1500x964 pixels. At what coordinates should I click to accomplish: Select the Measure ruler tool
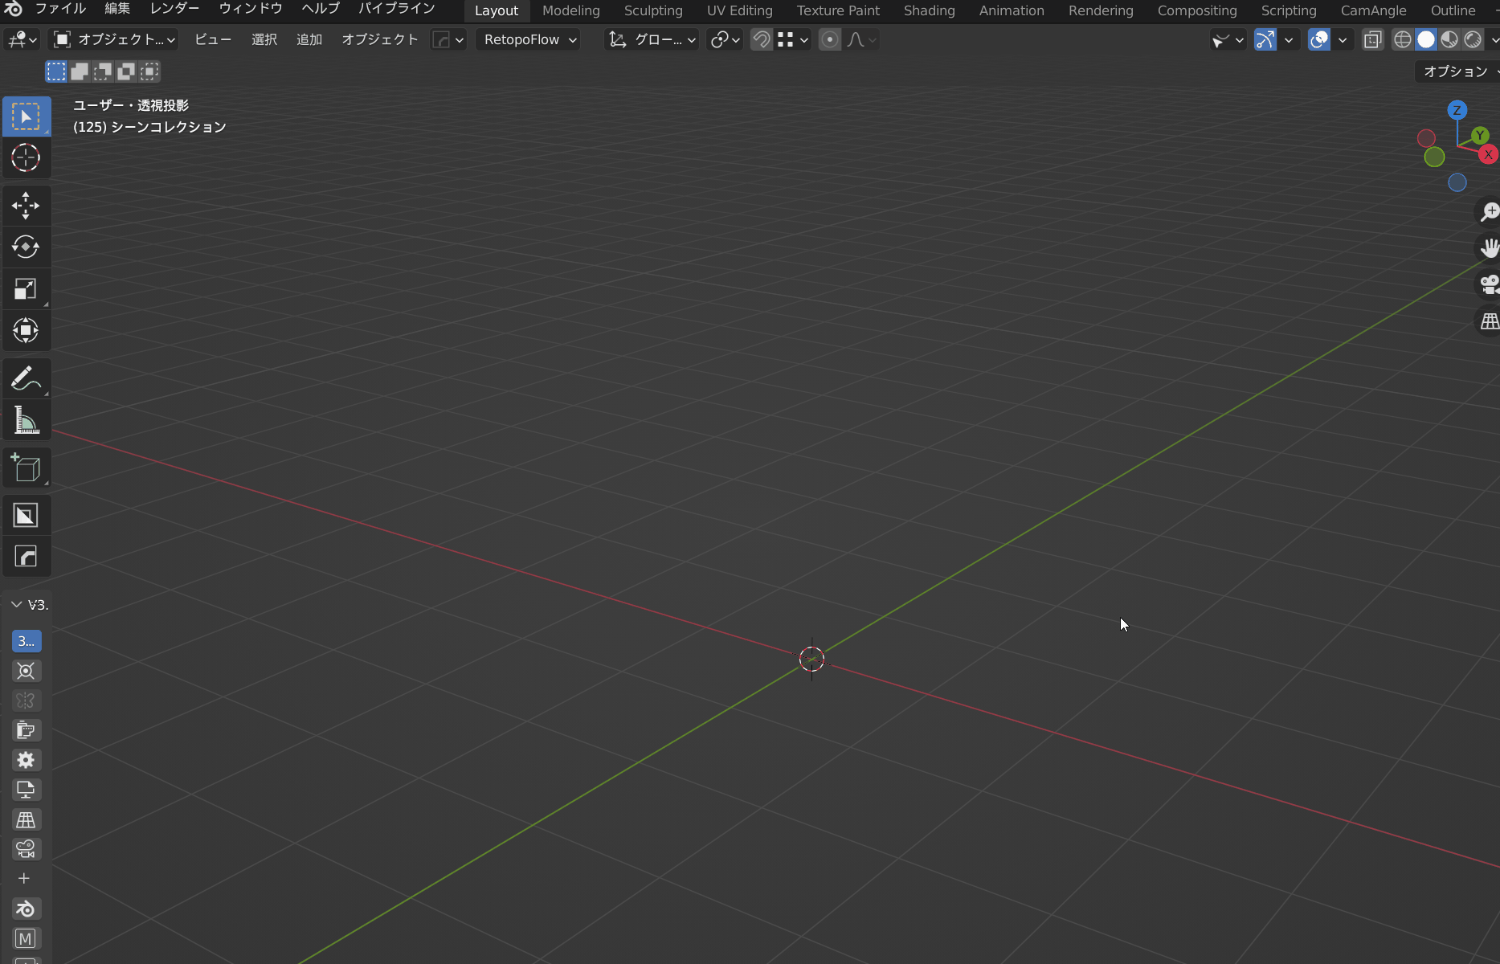(x=26, y=421)
